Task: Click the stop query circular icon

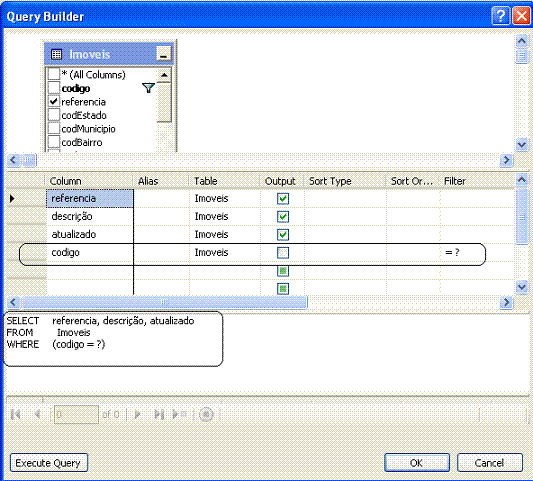Action: [x=206, y=414]
